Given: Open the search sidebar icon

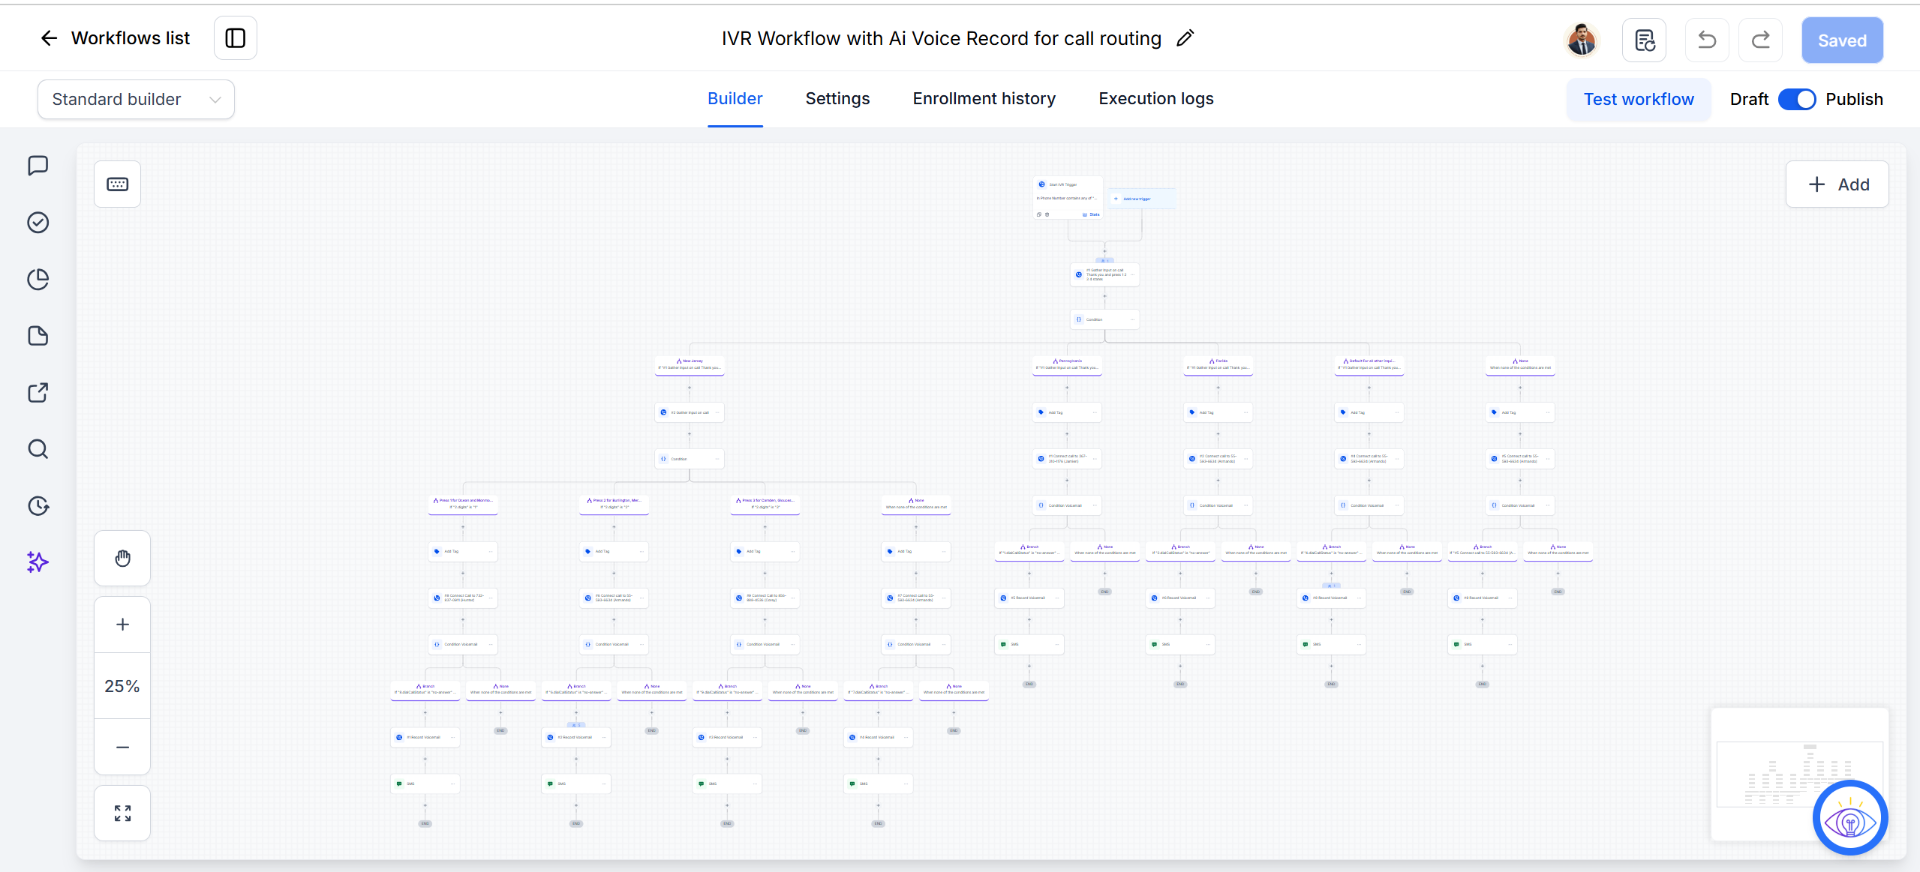Looking at the screenshot, I should (38, 449).
